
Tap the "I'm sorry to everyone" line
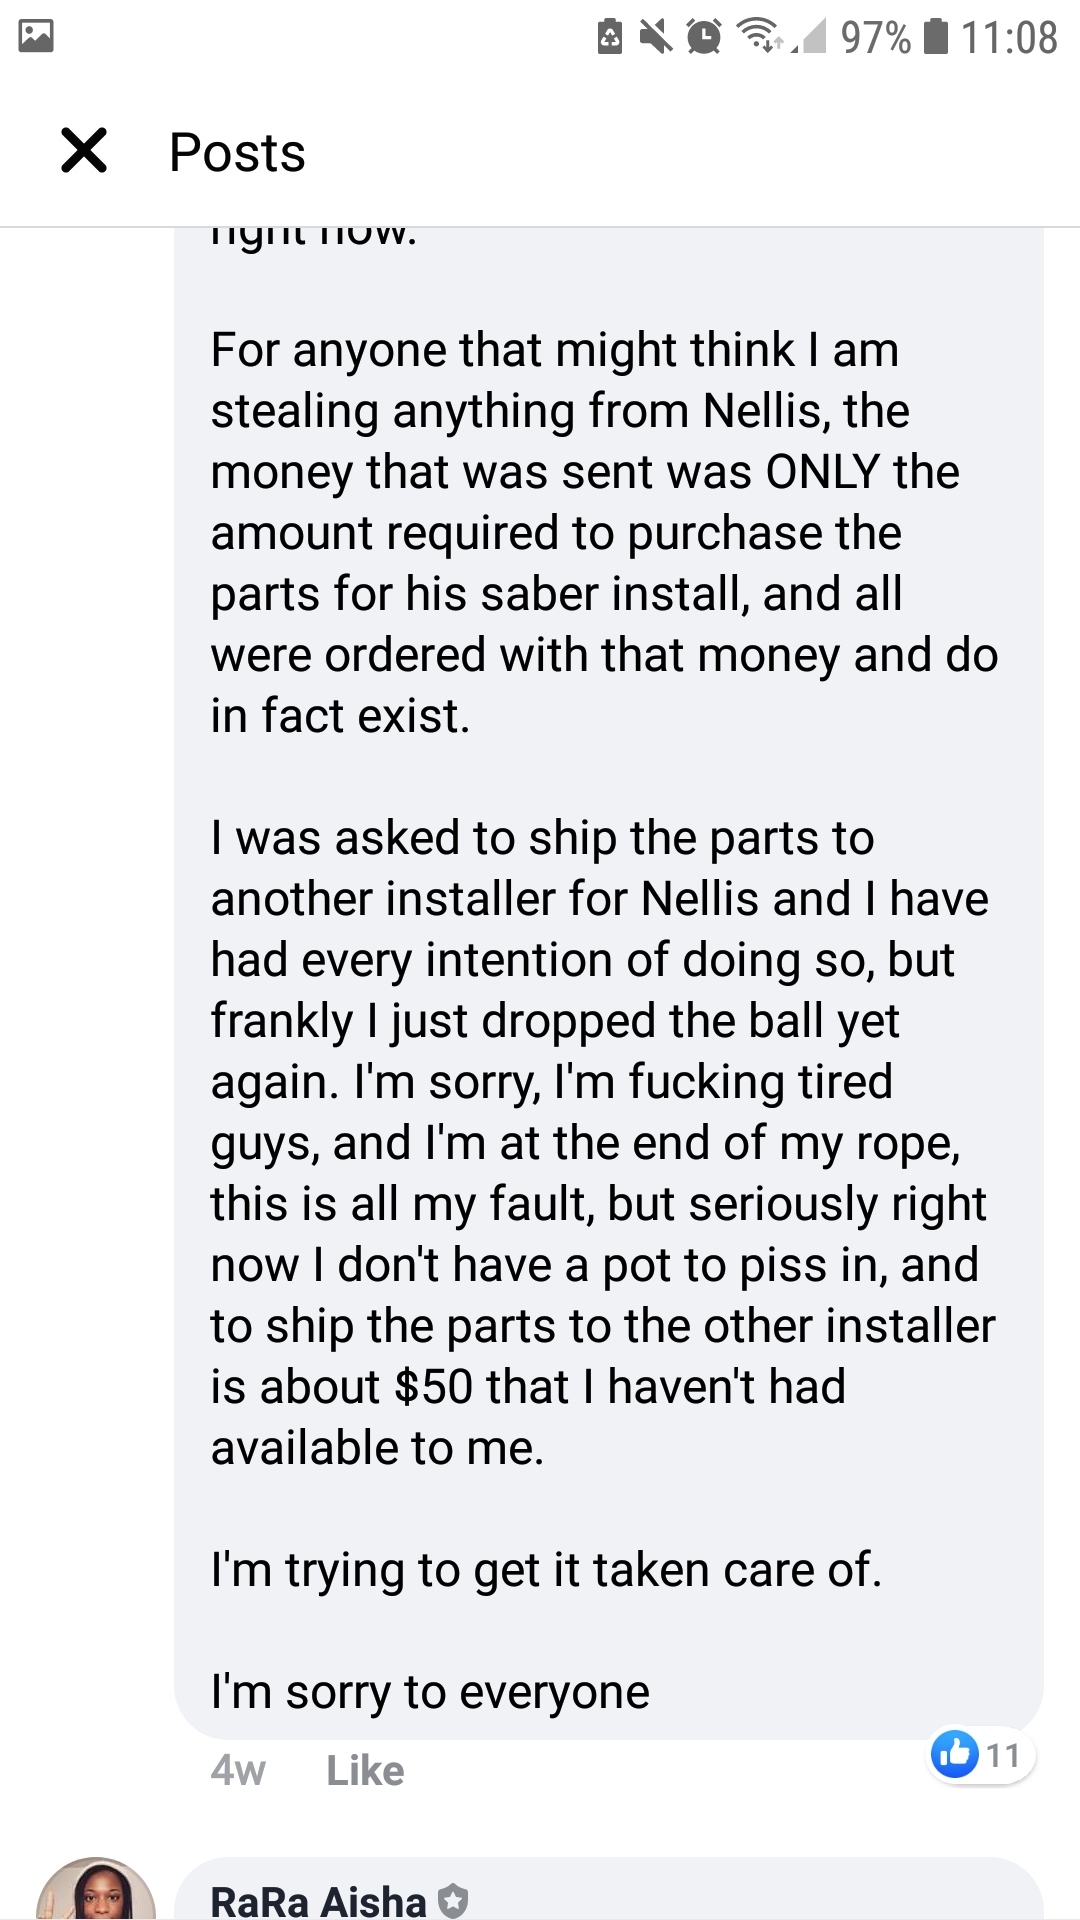(430, 1692)
